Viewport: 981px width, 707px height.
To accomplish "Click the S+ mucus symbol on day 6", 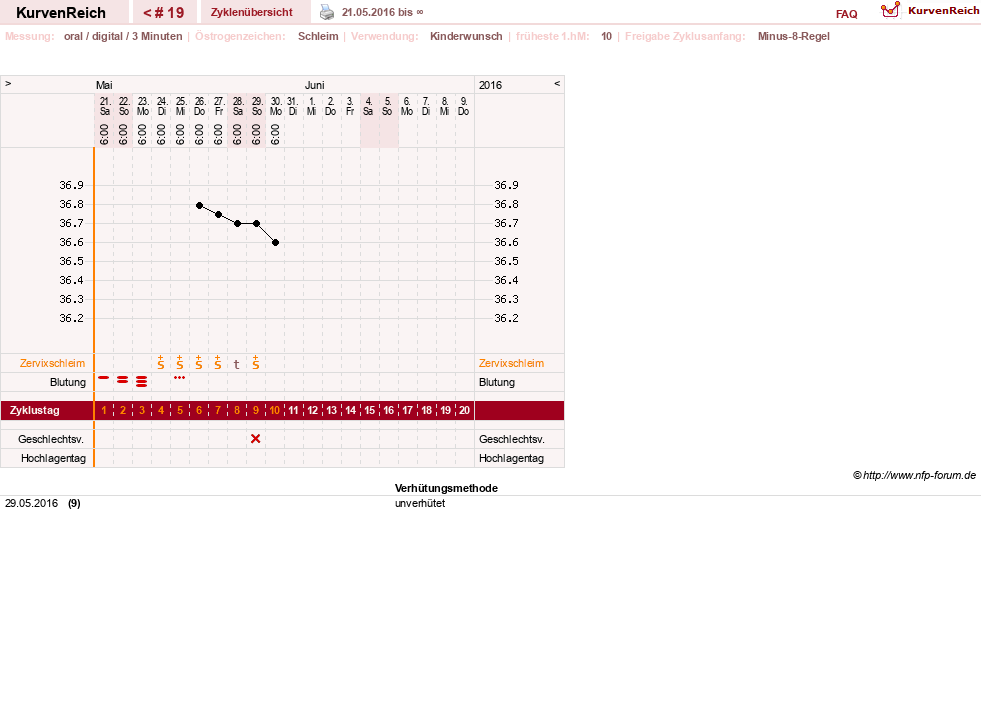I will (199, 362).
